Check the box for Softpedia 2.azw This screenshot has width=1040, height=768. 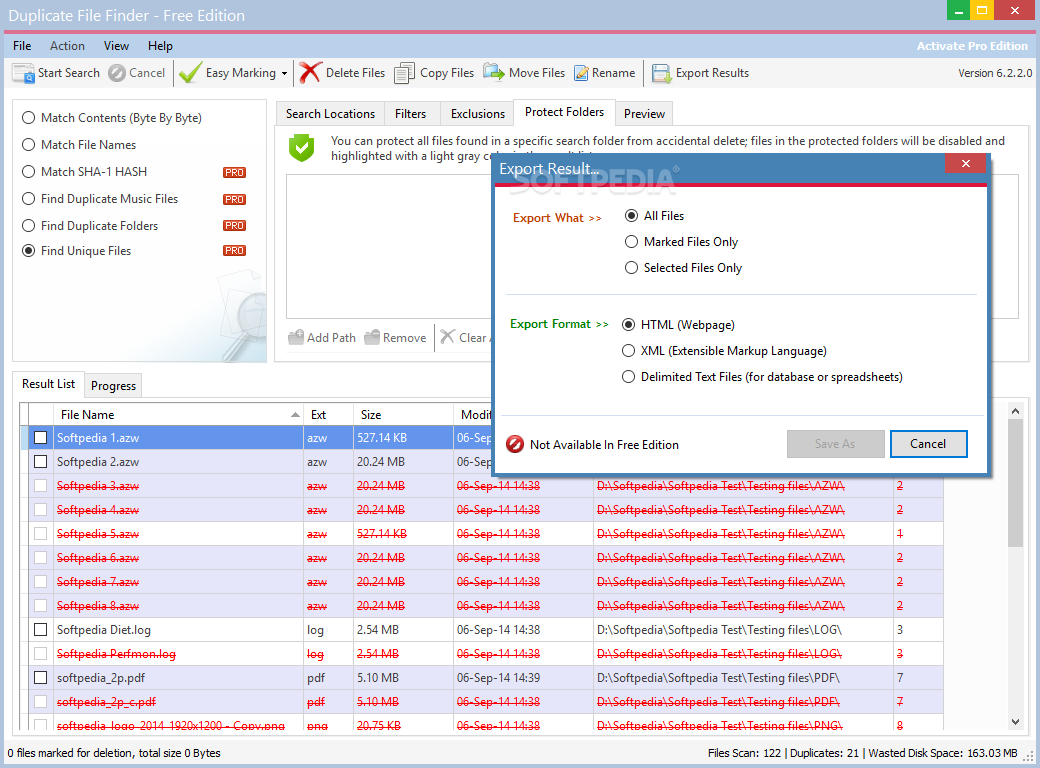40,462
